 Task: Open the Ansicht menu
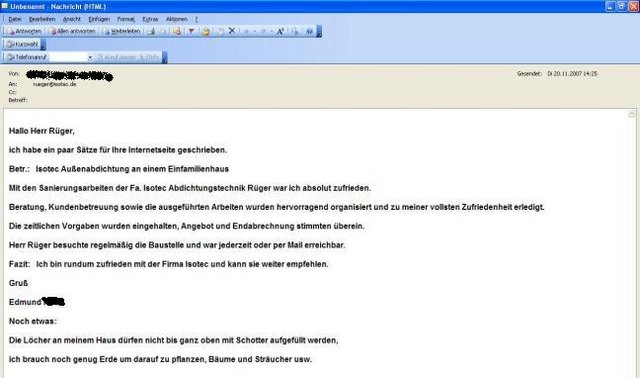72,19
